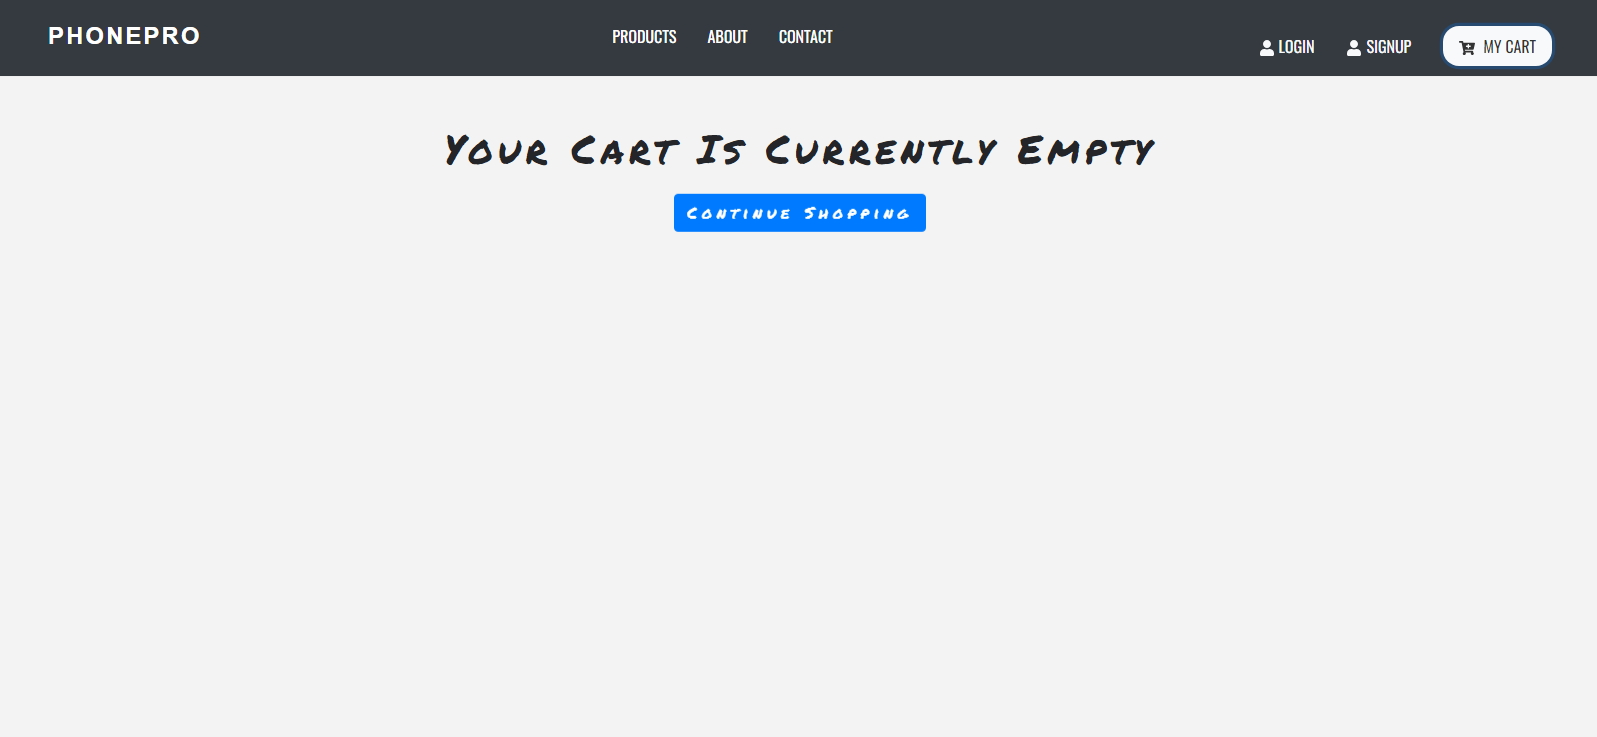Click the Continue Shopping button

tap(800, 213)
